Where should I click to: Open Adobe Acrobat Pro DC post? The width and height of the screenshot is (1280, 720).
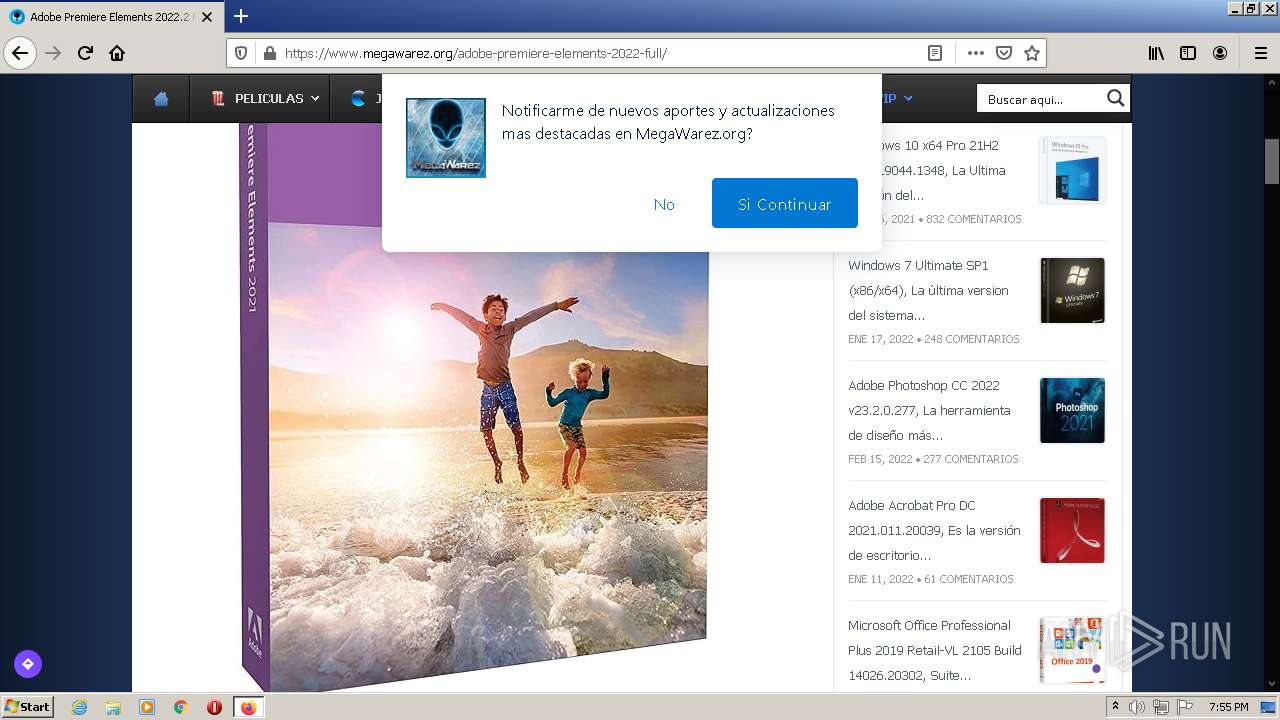[x=934, y=530]
